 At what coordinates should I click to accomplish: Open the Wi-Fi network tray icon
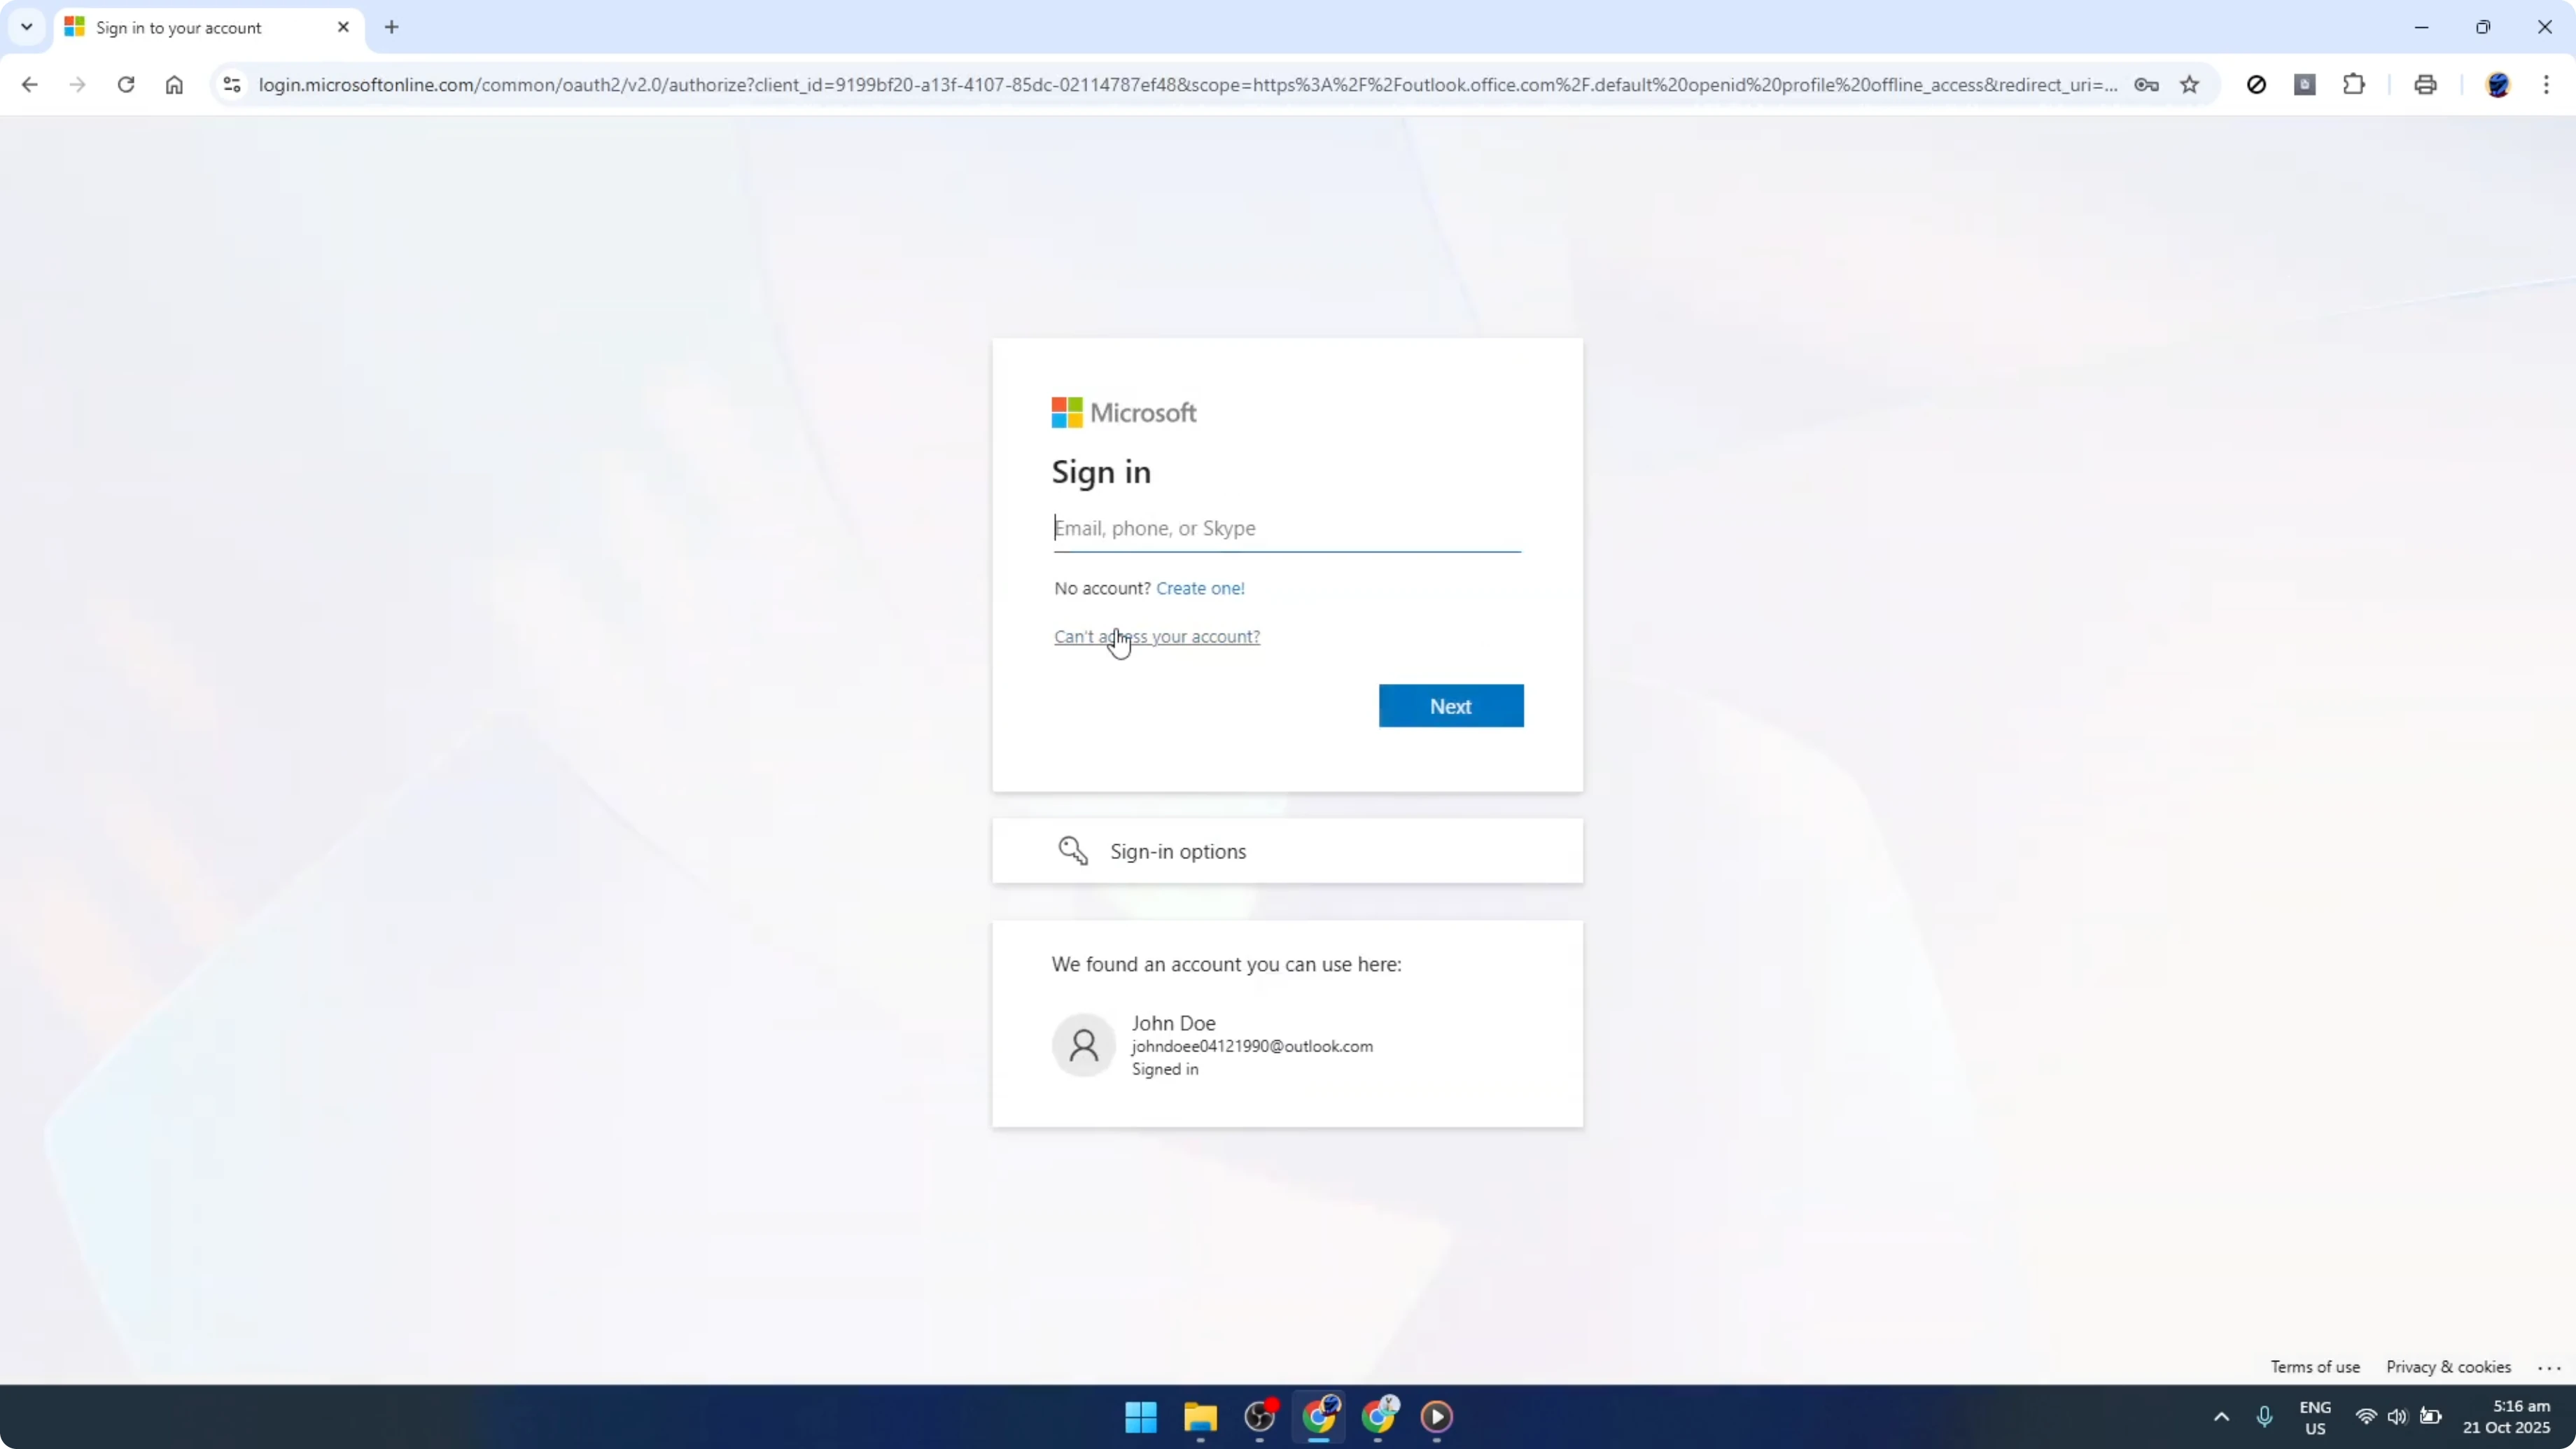click(x=2366, y=1417)
